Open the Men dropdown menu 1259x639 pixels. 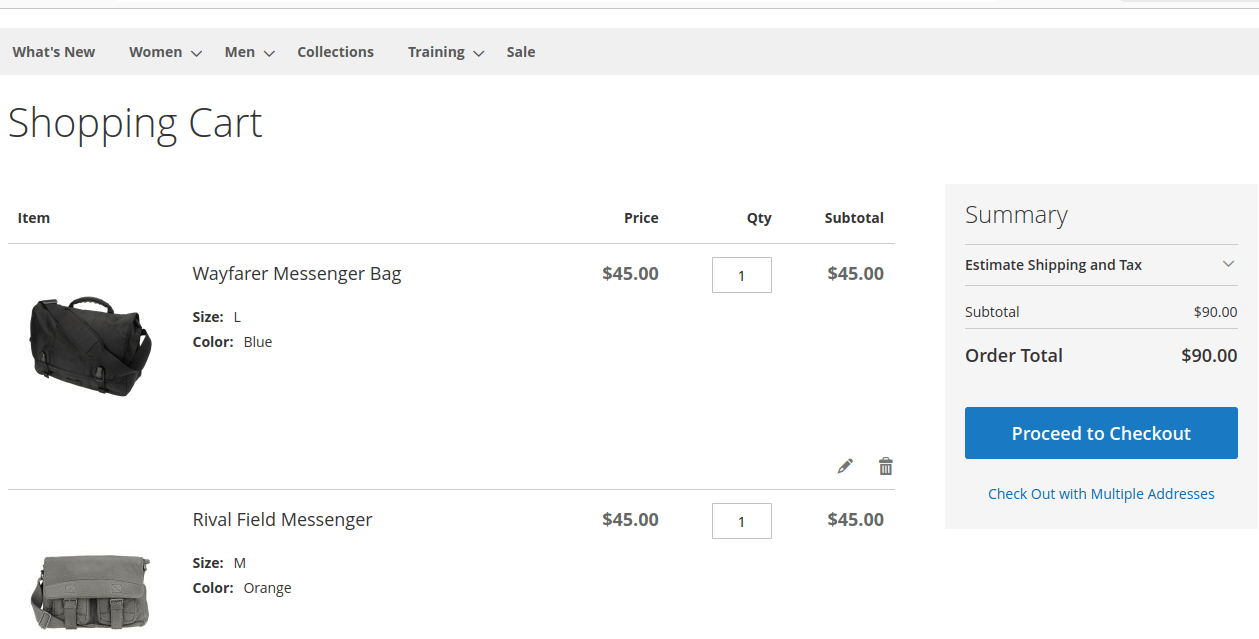pos(239,51)
